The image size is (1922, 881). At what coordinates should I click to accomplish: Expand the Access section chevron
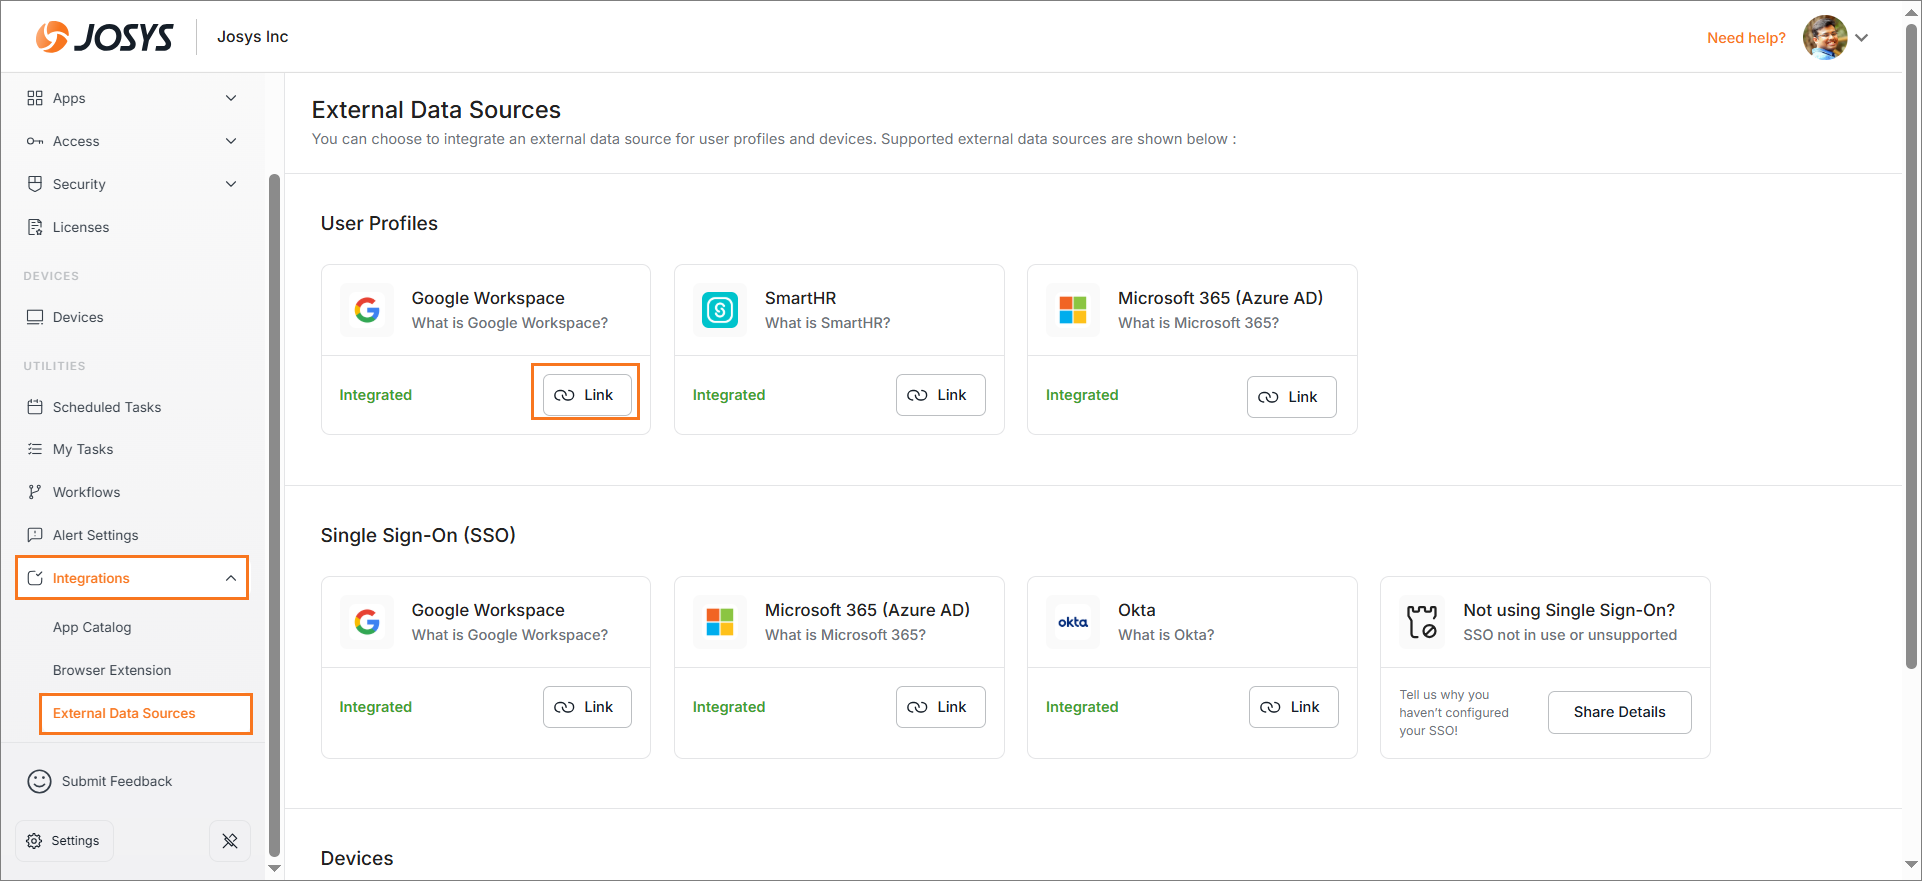[x=231, y=141]
